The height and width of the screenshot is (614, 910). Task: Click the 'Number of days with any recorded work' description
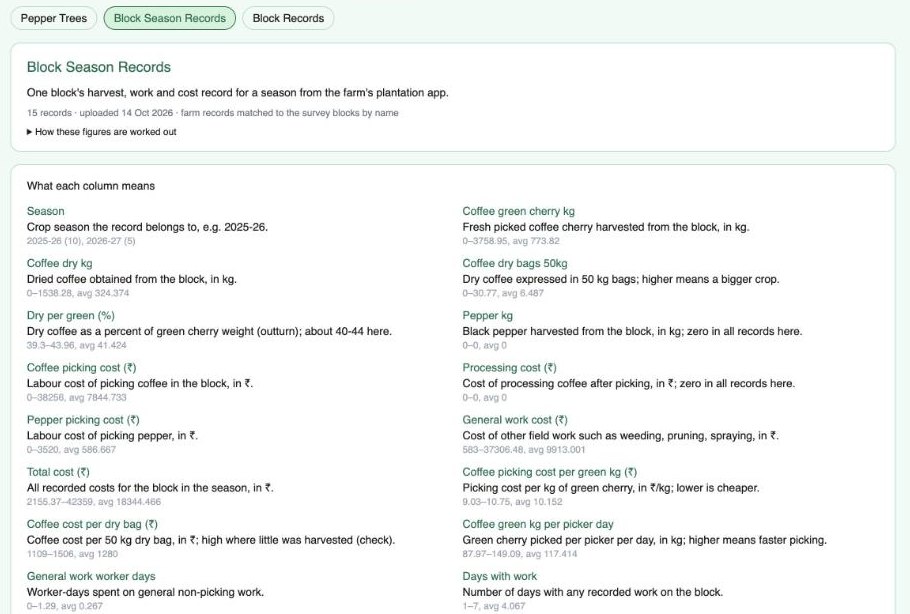593,593
